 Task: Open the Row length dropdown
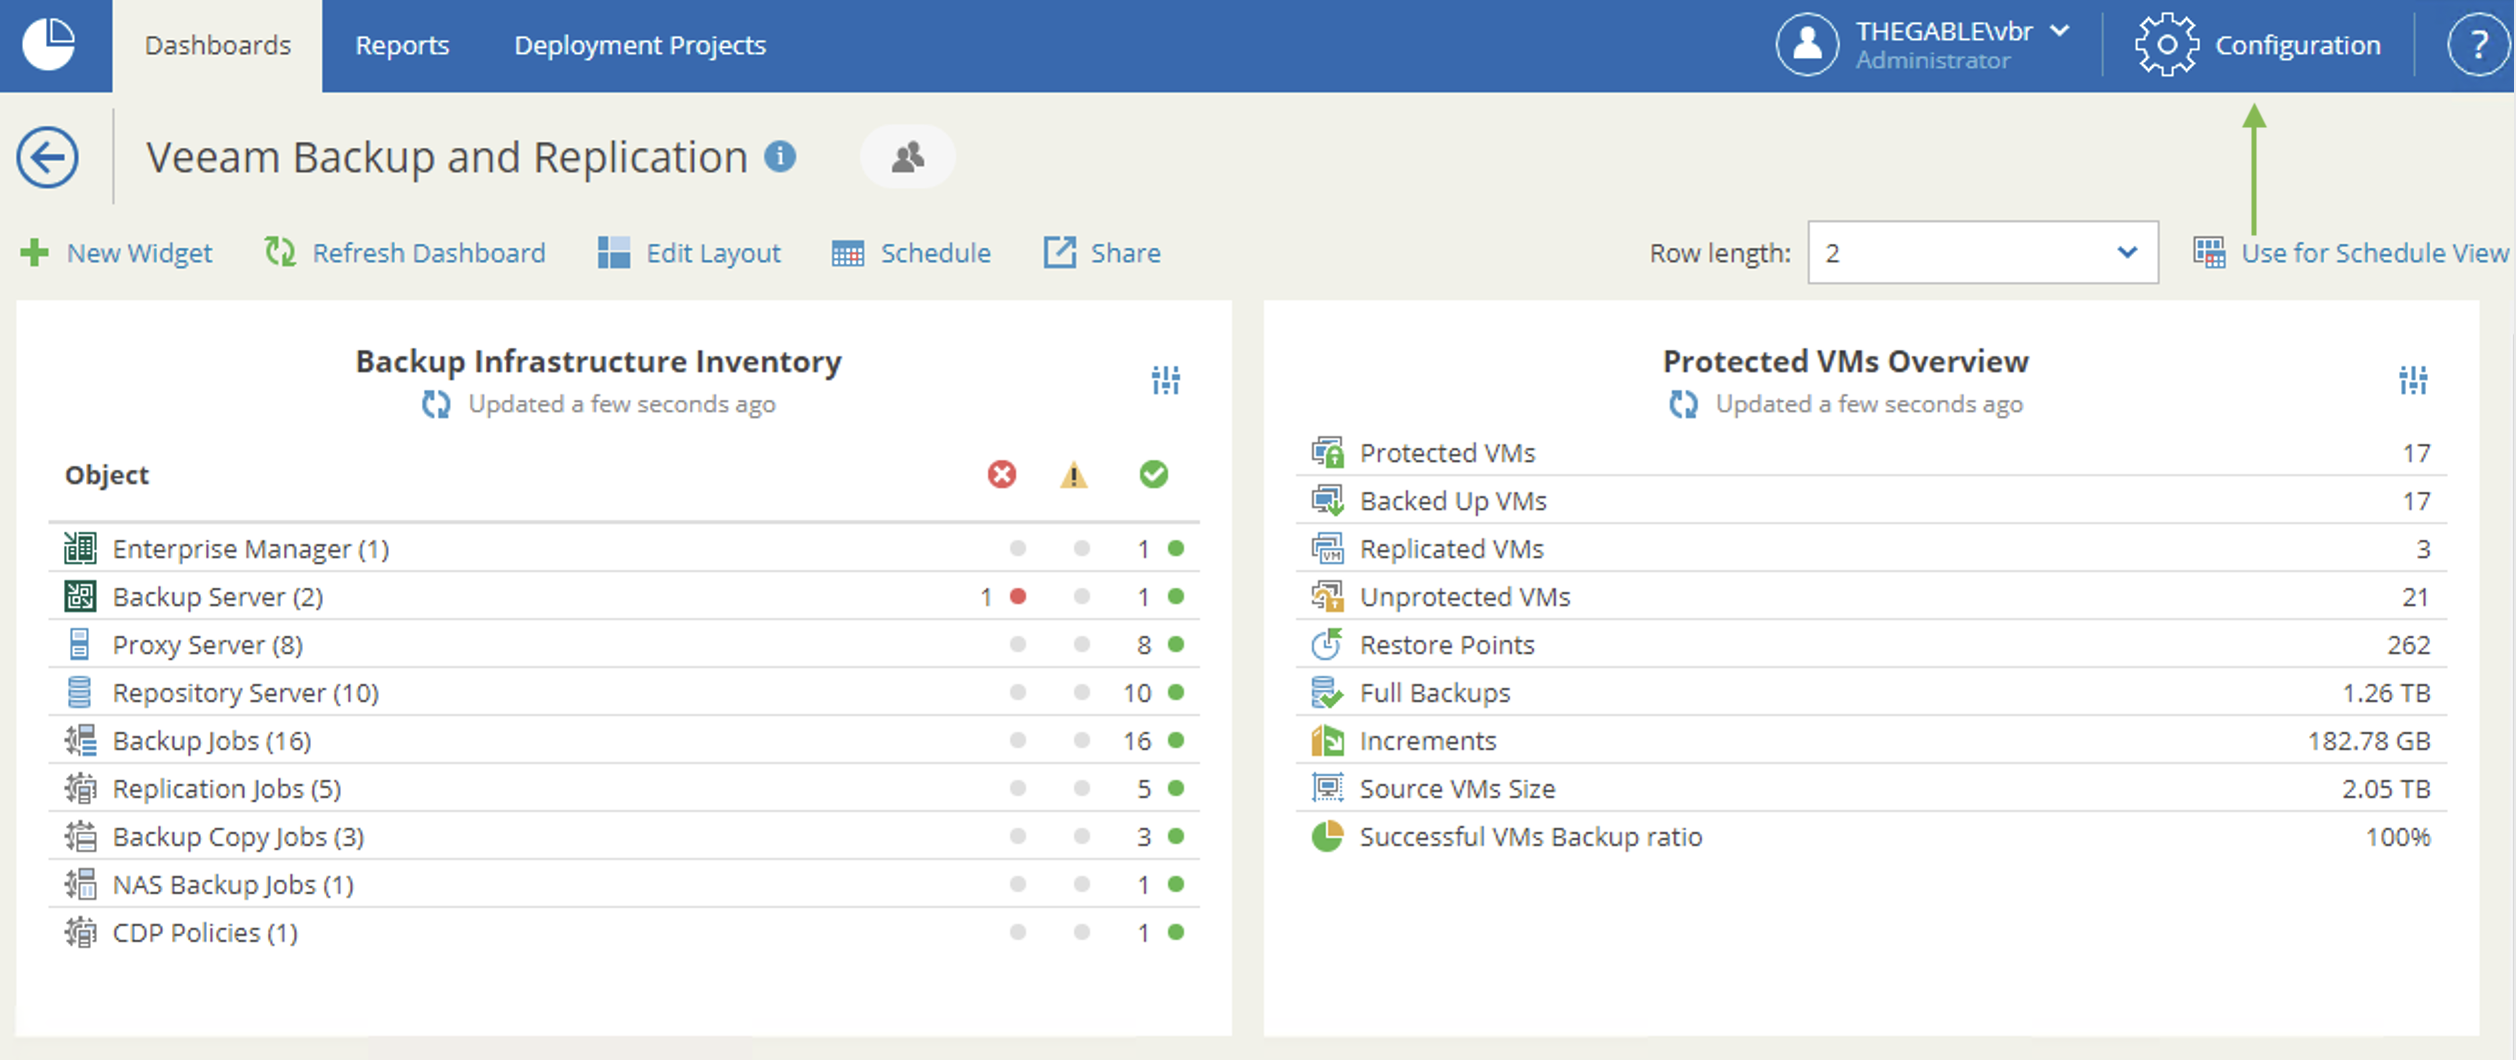(x=1982, y=253)
